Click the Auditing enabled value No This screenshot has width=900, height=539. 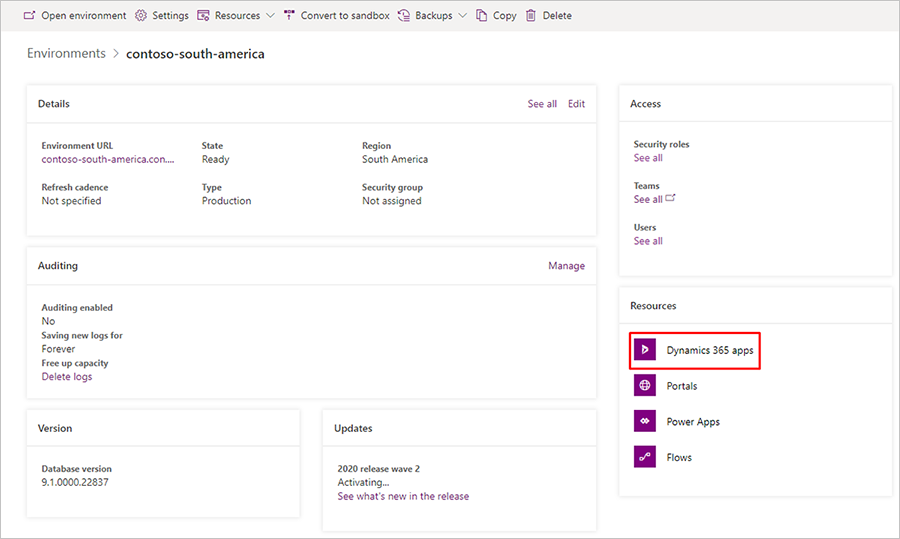point(48,321)
